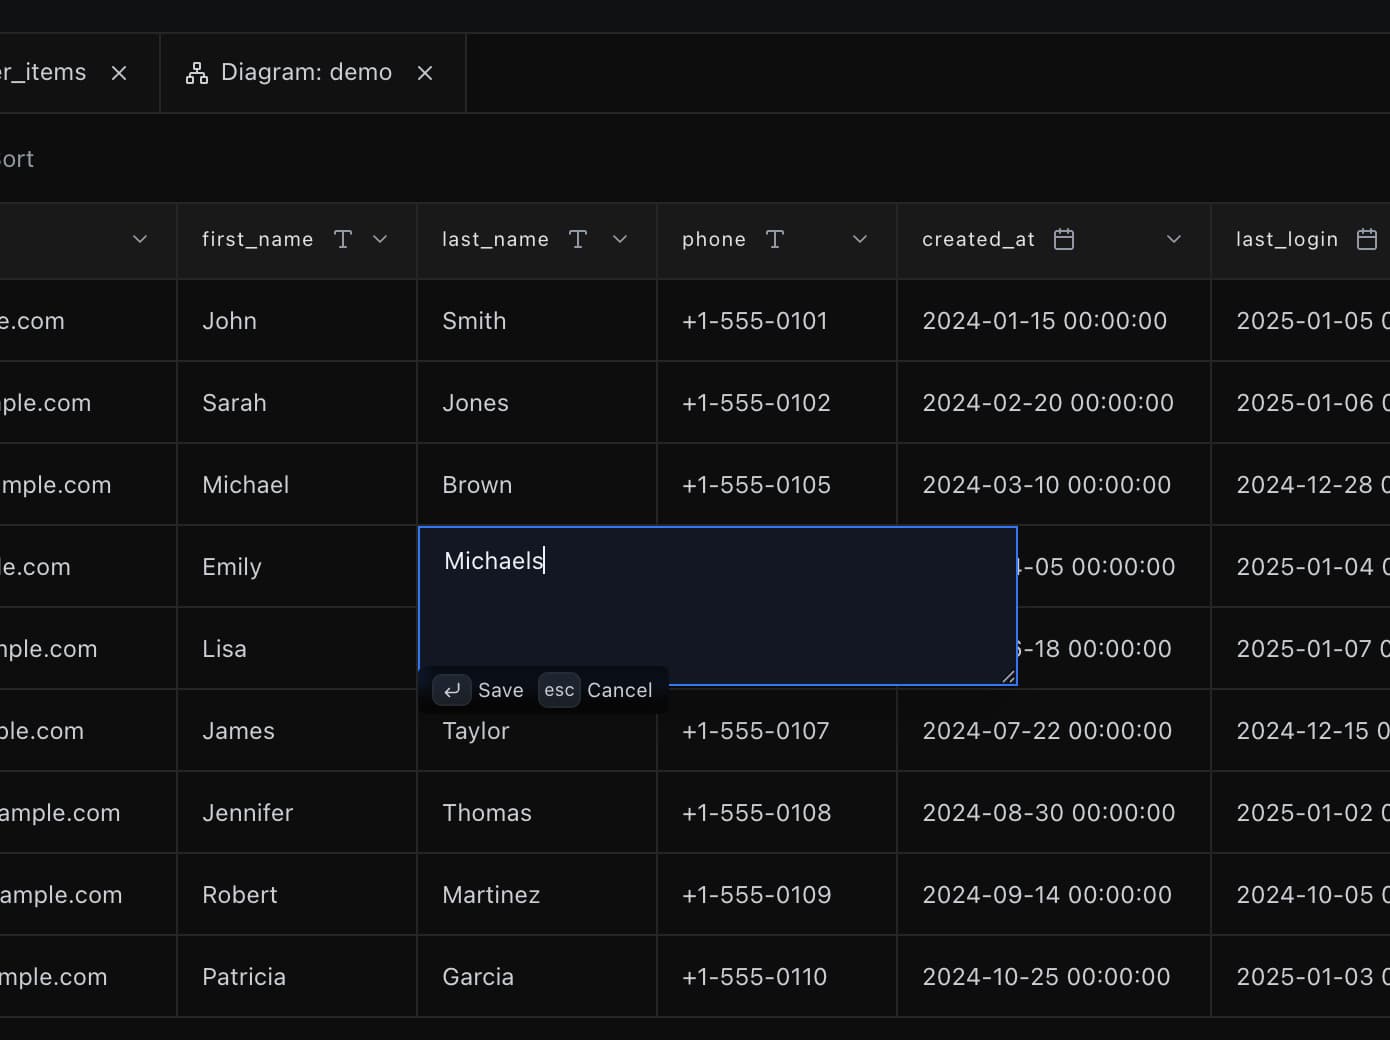Open the leftmost column header dropdown
Image resolution: width=1390 pixels, height=1040 pixels.
tap(140, 239)
